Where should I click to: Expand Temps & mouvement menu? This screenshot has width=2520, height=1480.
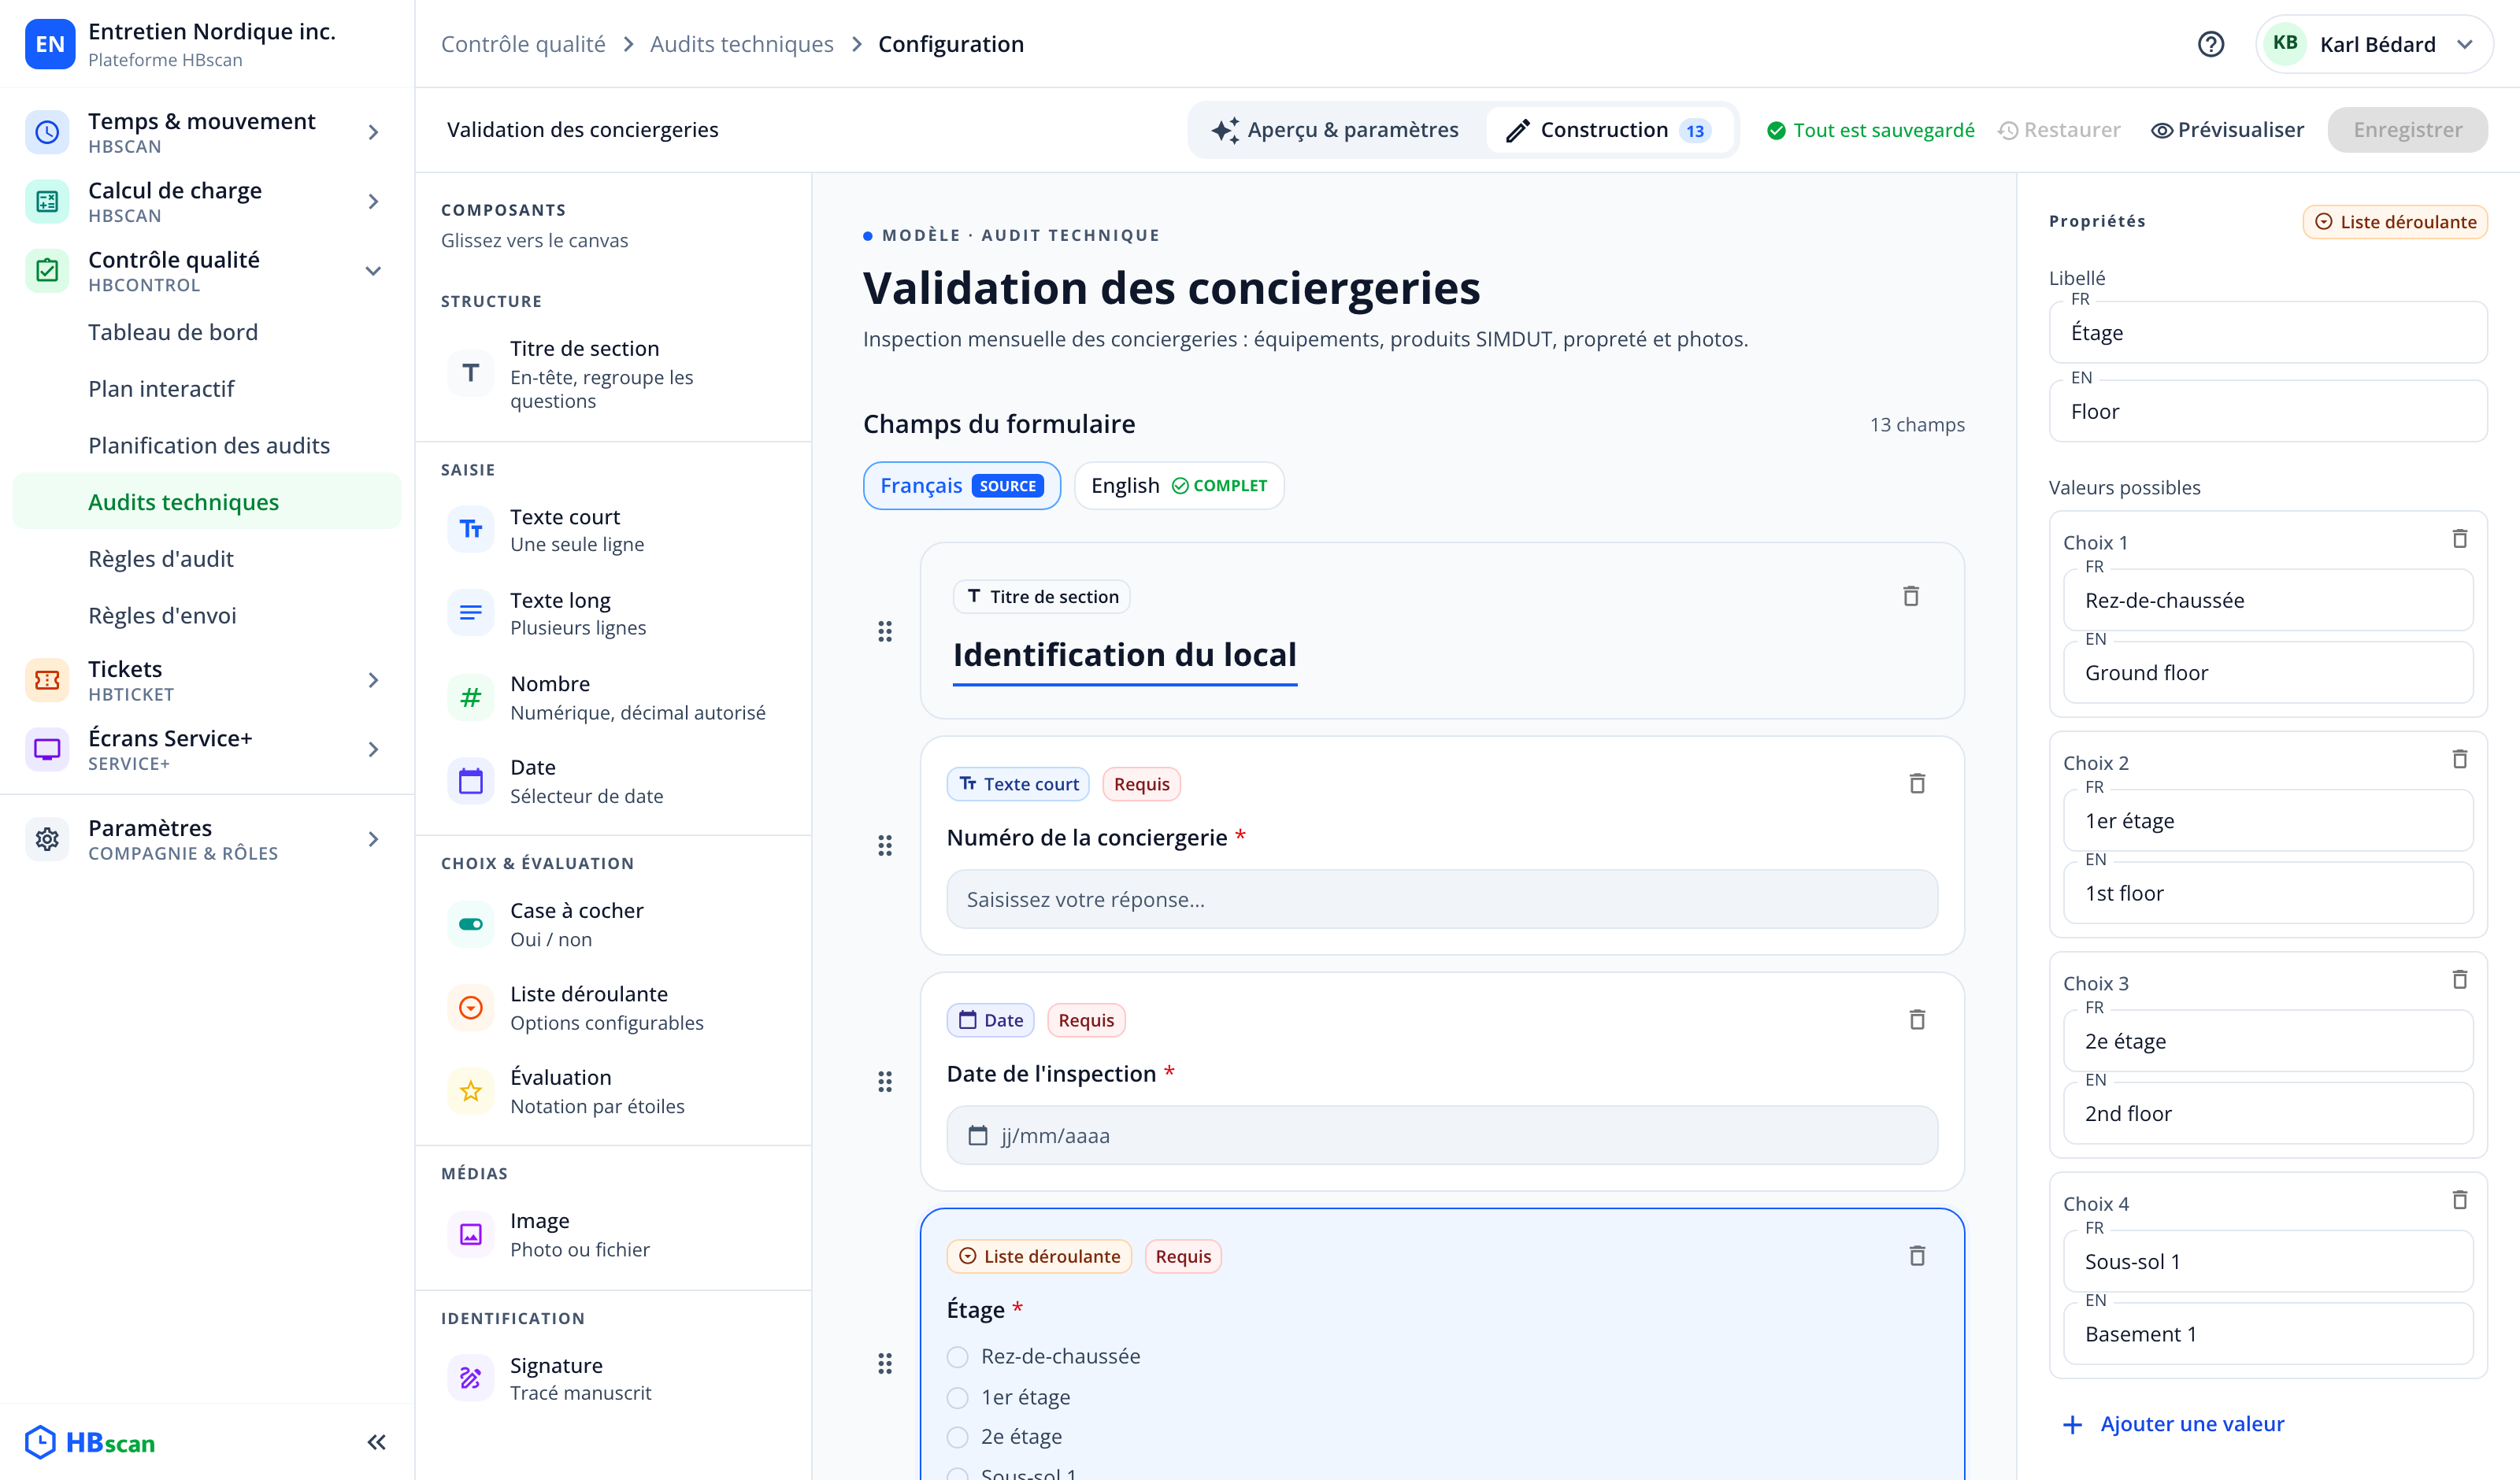(373, 132)
